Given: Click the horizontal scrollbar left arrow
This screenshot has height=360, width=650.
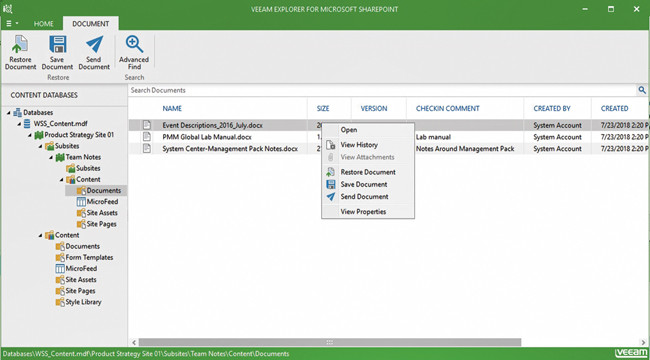Looking at the screenshot, I should click(x=133, y=343).
